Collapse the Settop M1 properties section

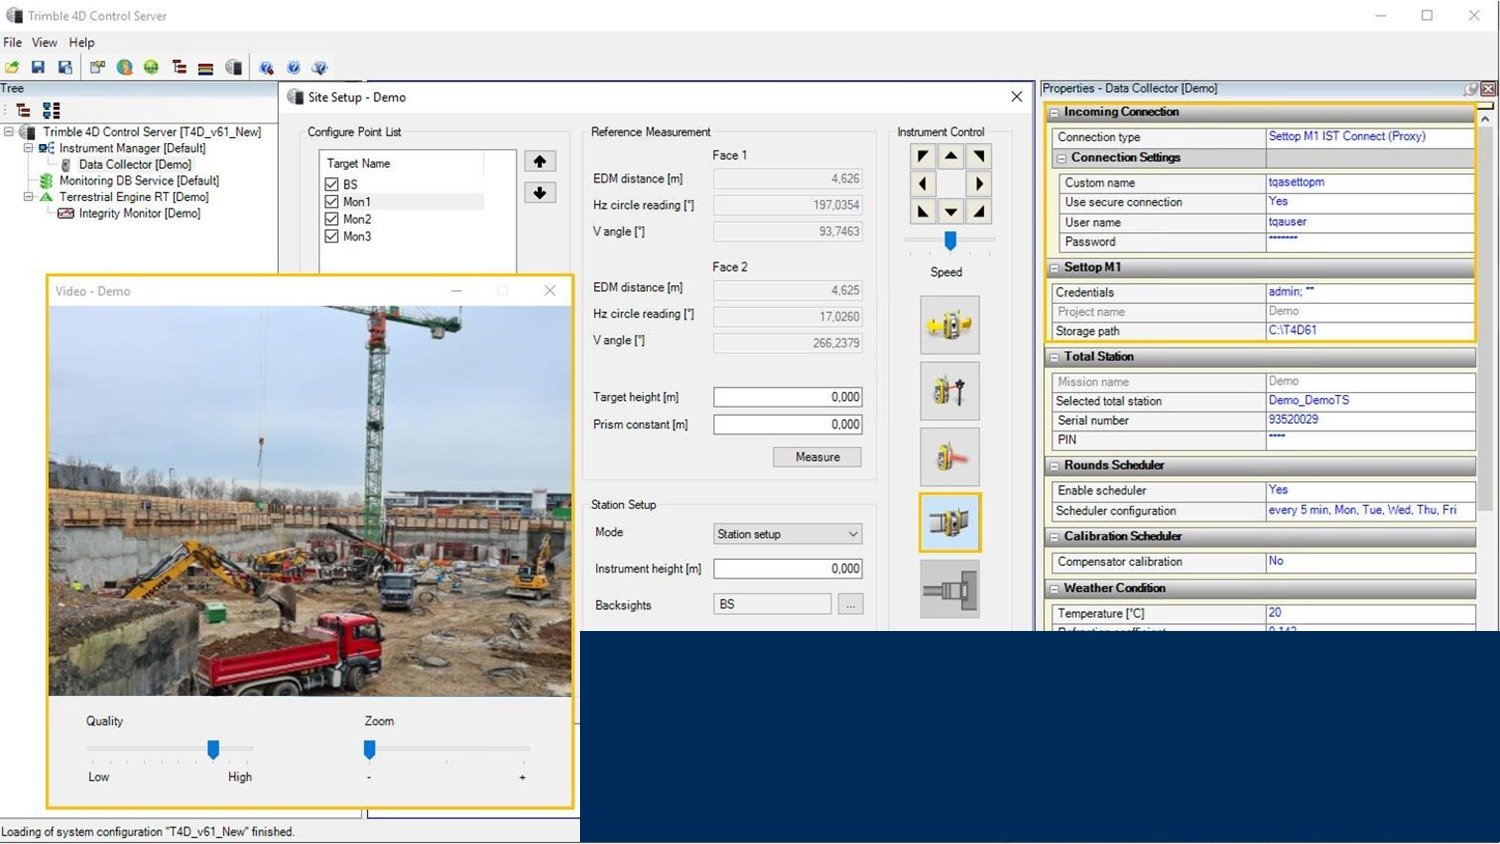[1054, 267]
